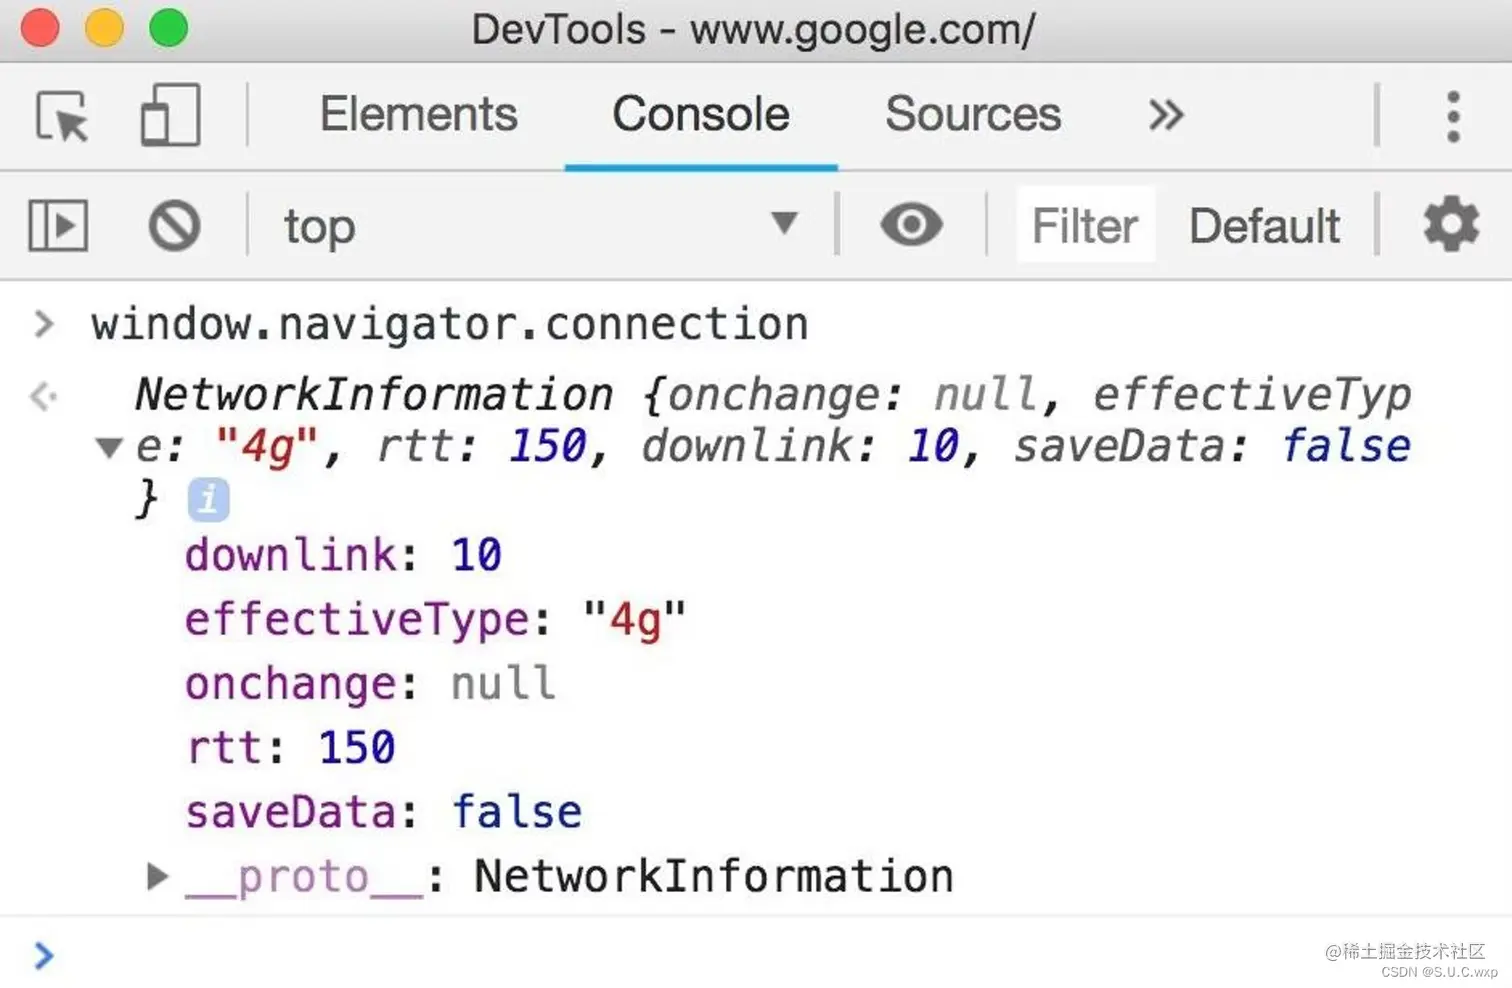The width and height of the screenshot is (1512, 988).
Task: Minimize DevTools with the yellow button
Action: pos(104,27)
